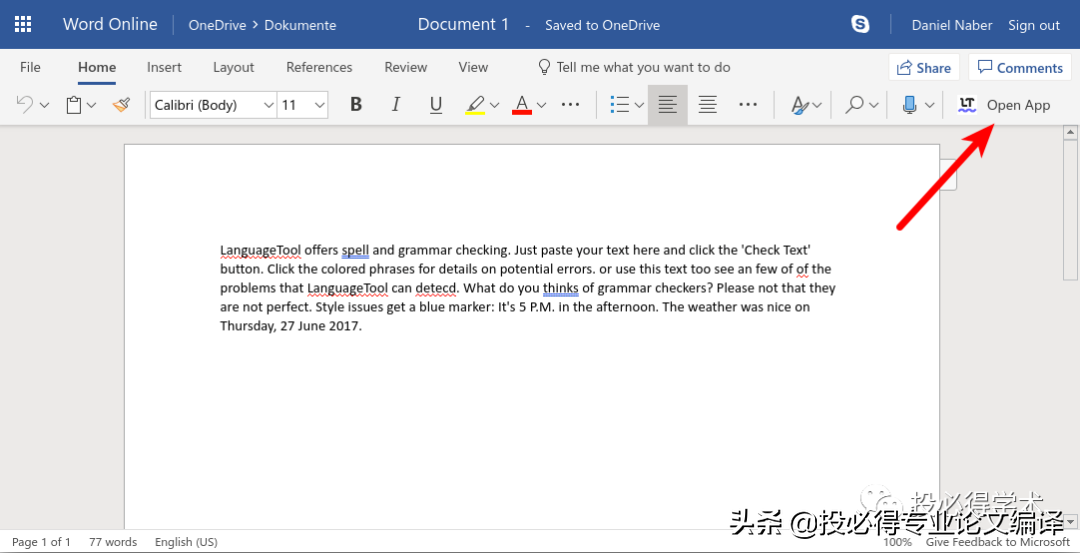Expand the undo dropdown arrow
The width and height of the screenshot is (1080, 553).
[x=45, y=105]
